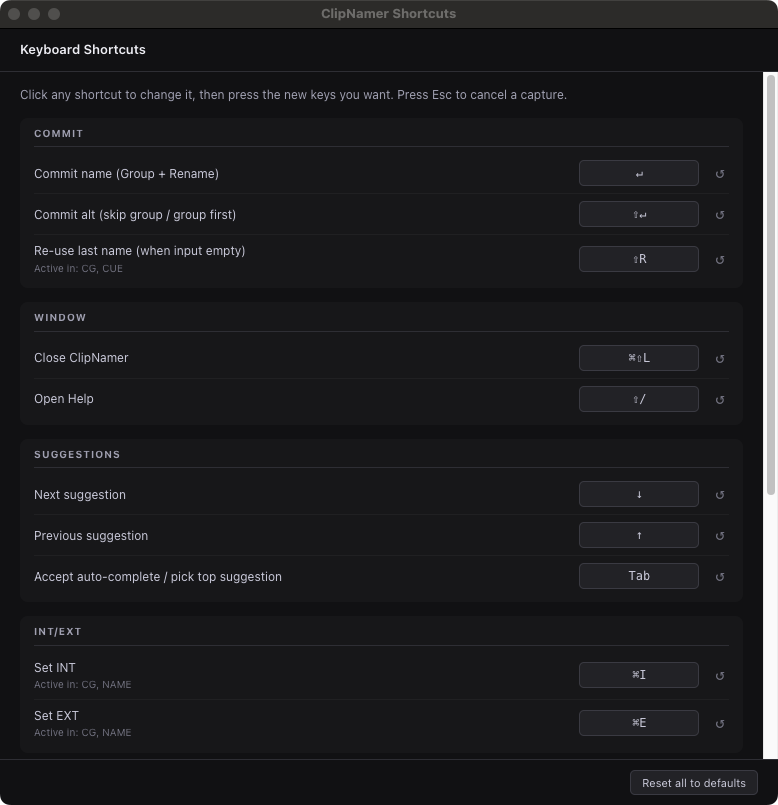Reset the Re-use last name shortcut
Screen dimensions: 778x805
[720, 260]
